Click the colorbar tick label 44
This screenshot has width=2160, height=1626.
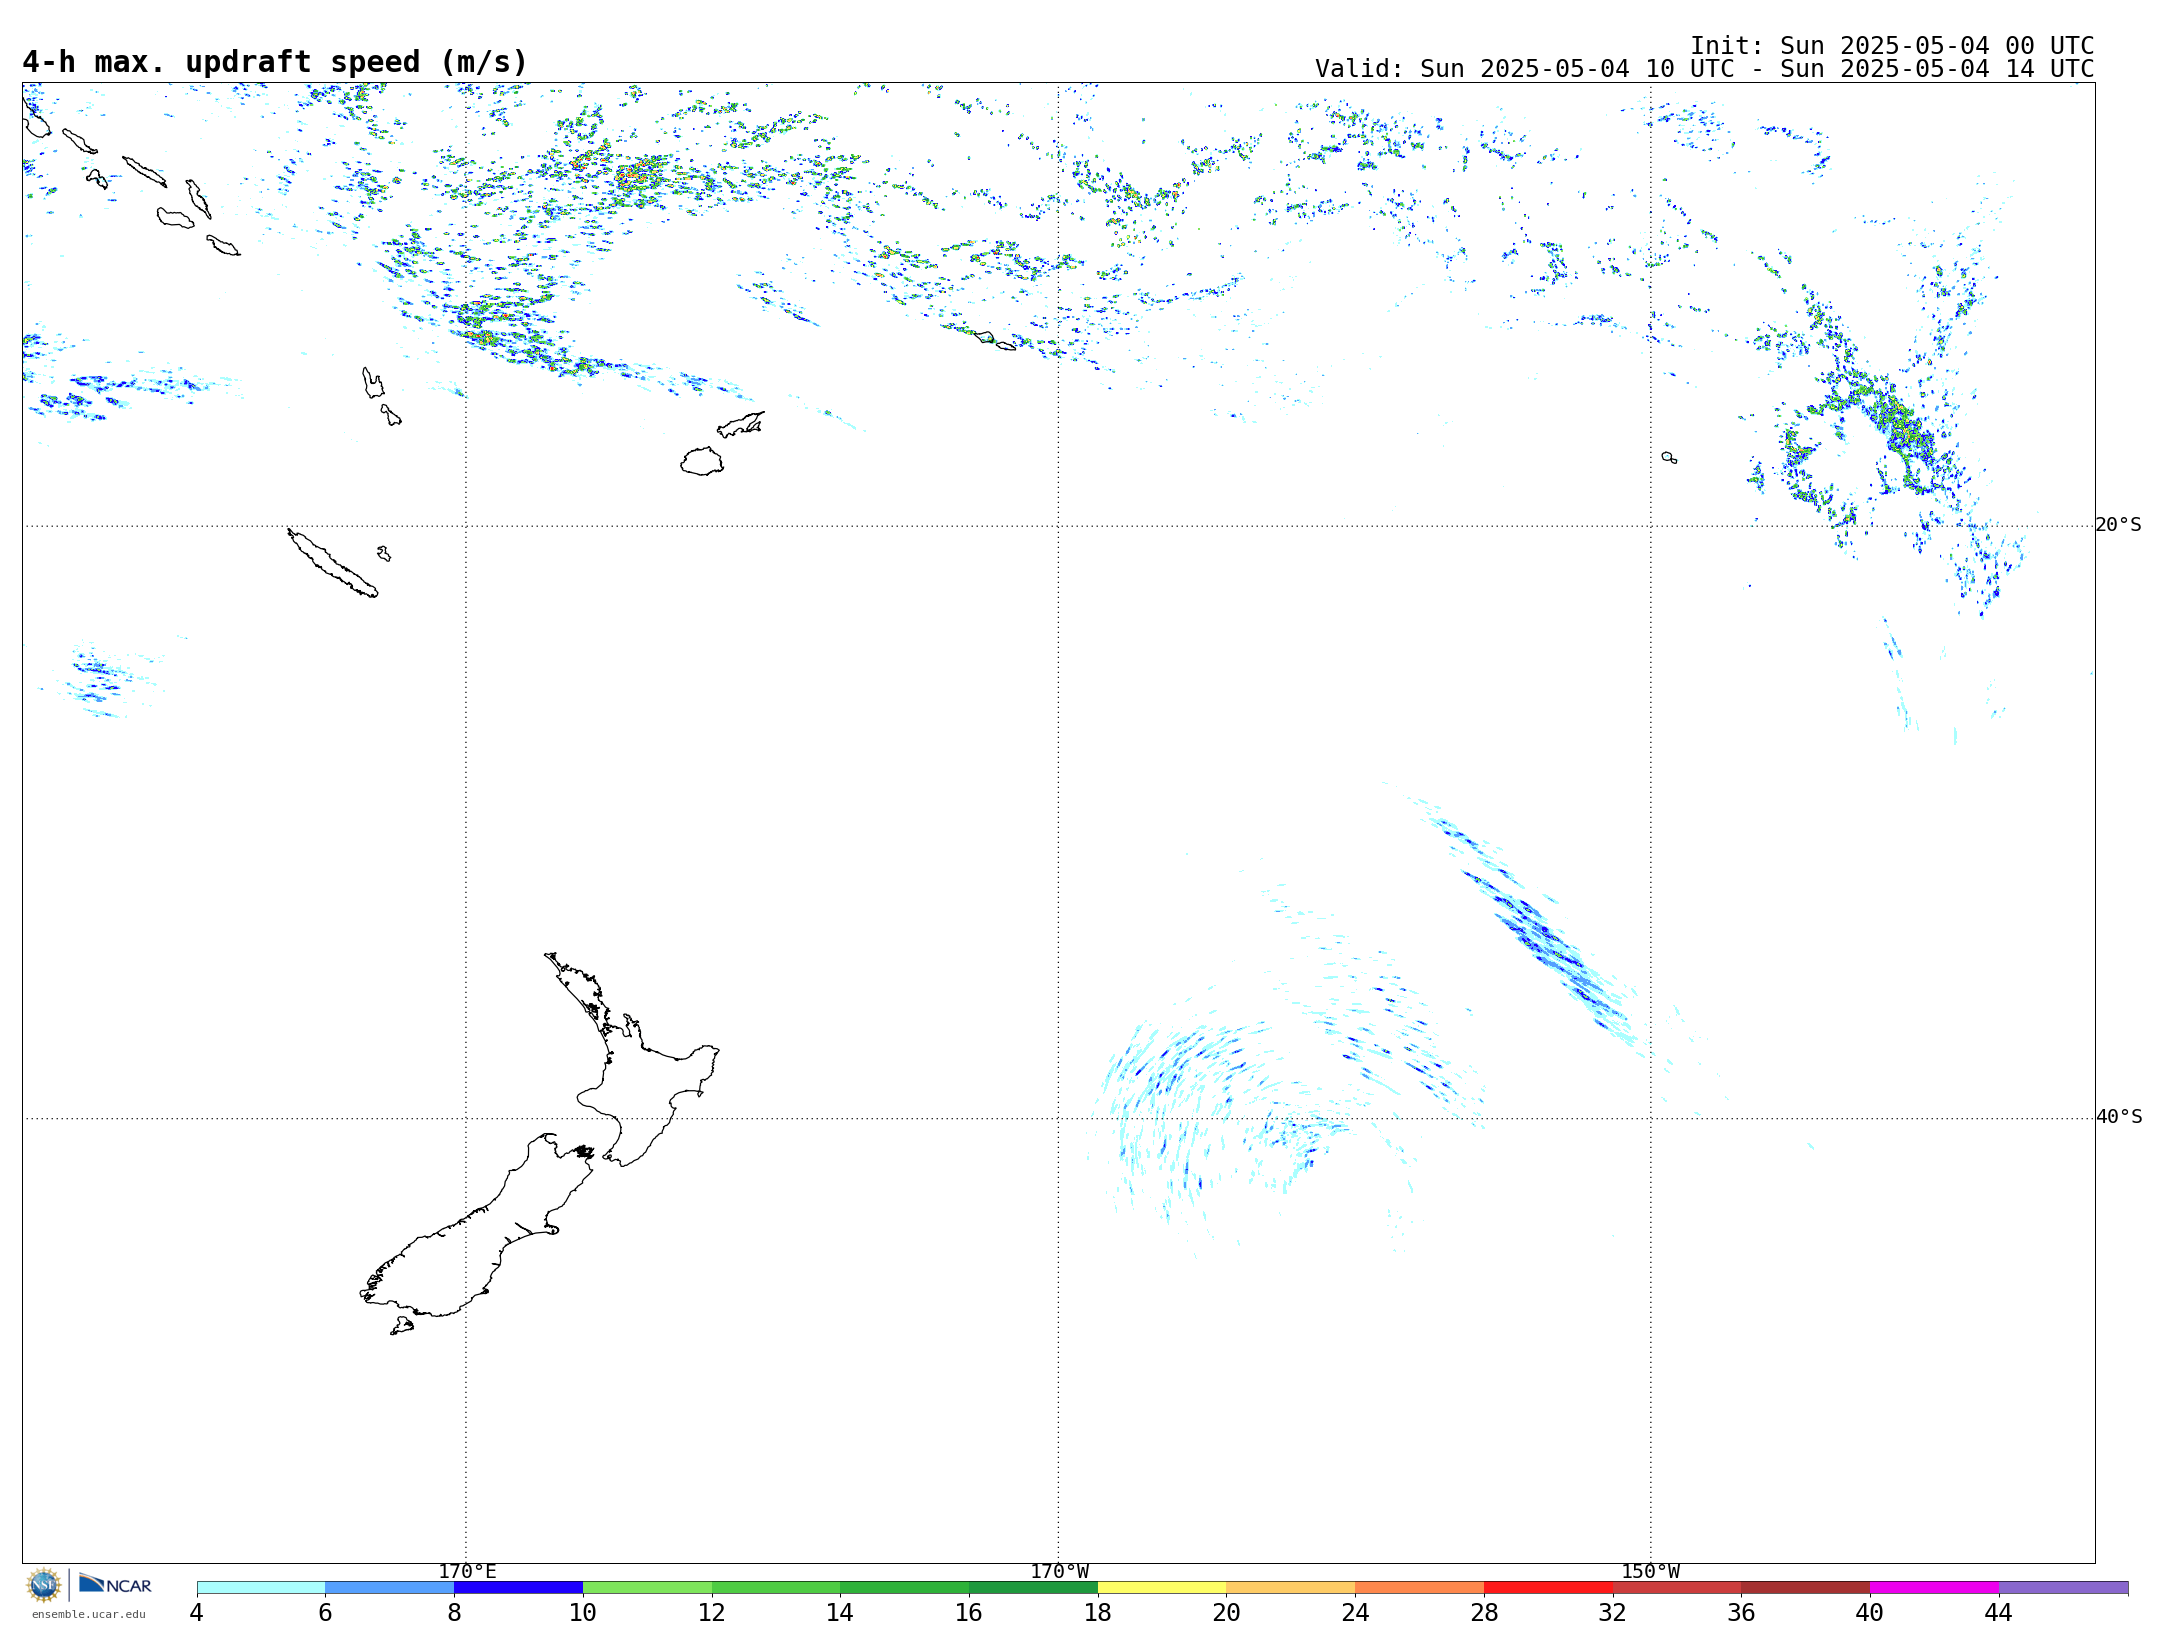pyautogui.click(x=1999, y=1613)
